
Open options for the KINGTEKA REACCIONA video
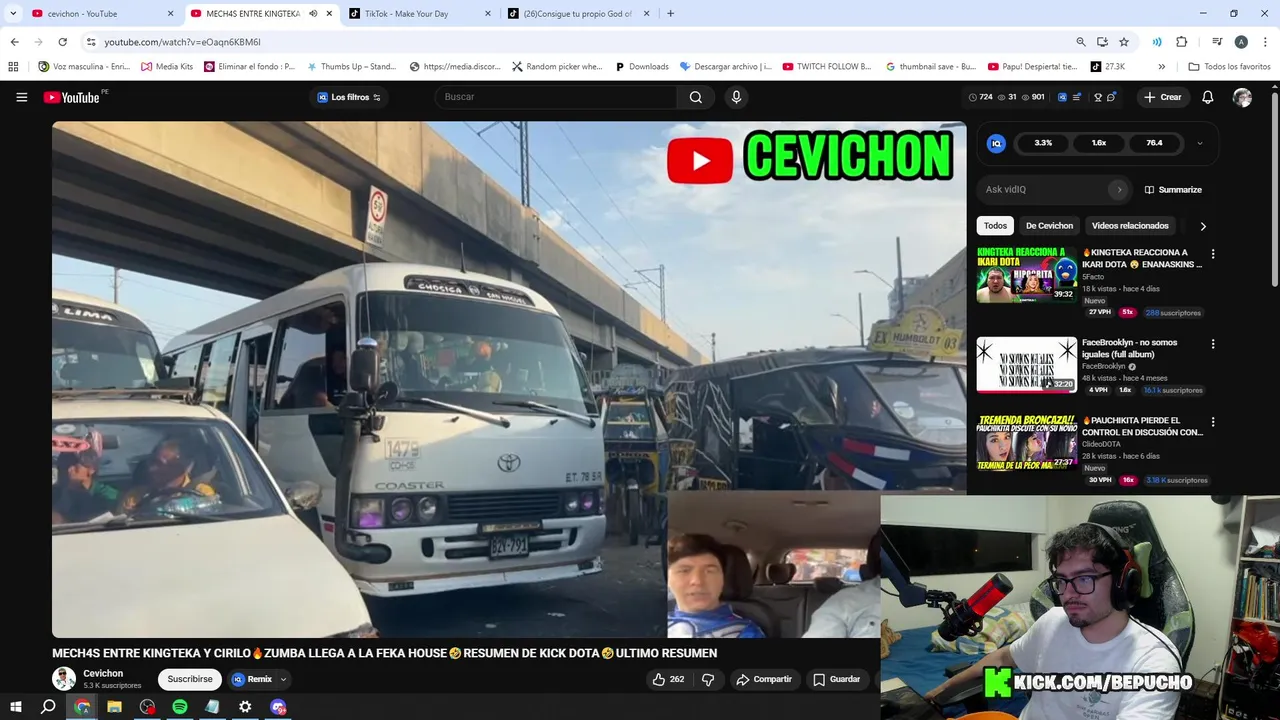[1213, 254]
